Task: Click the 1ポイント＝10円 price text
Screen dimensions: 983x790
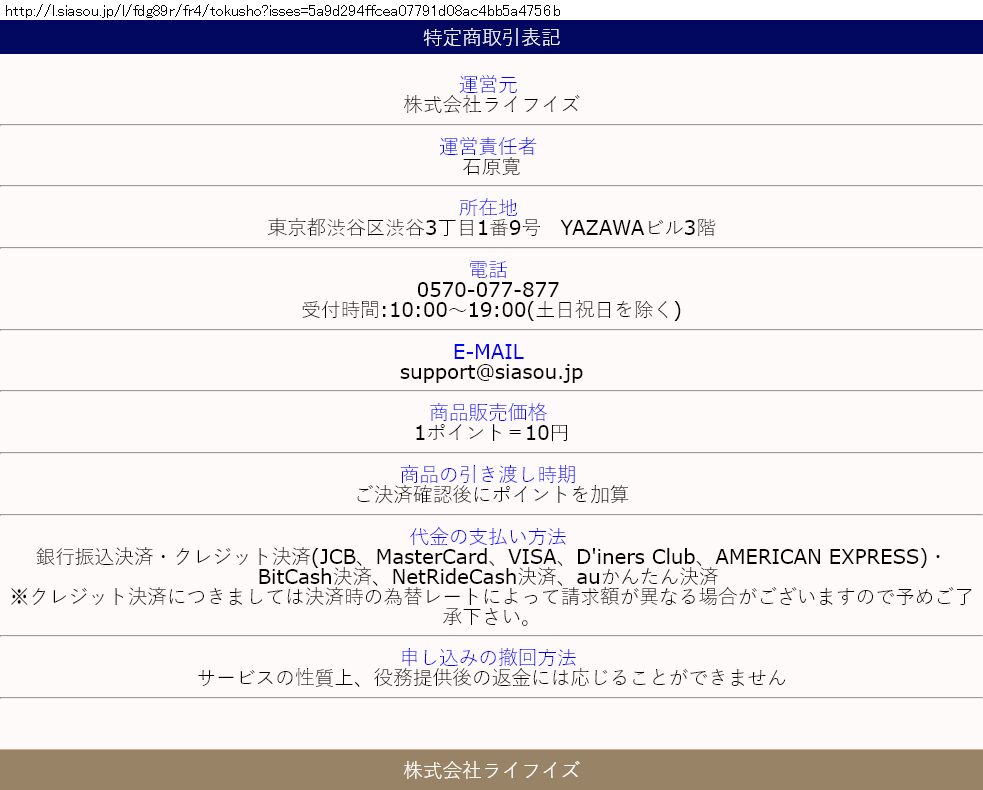Action: [491, 433]
